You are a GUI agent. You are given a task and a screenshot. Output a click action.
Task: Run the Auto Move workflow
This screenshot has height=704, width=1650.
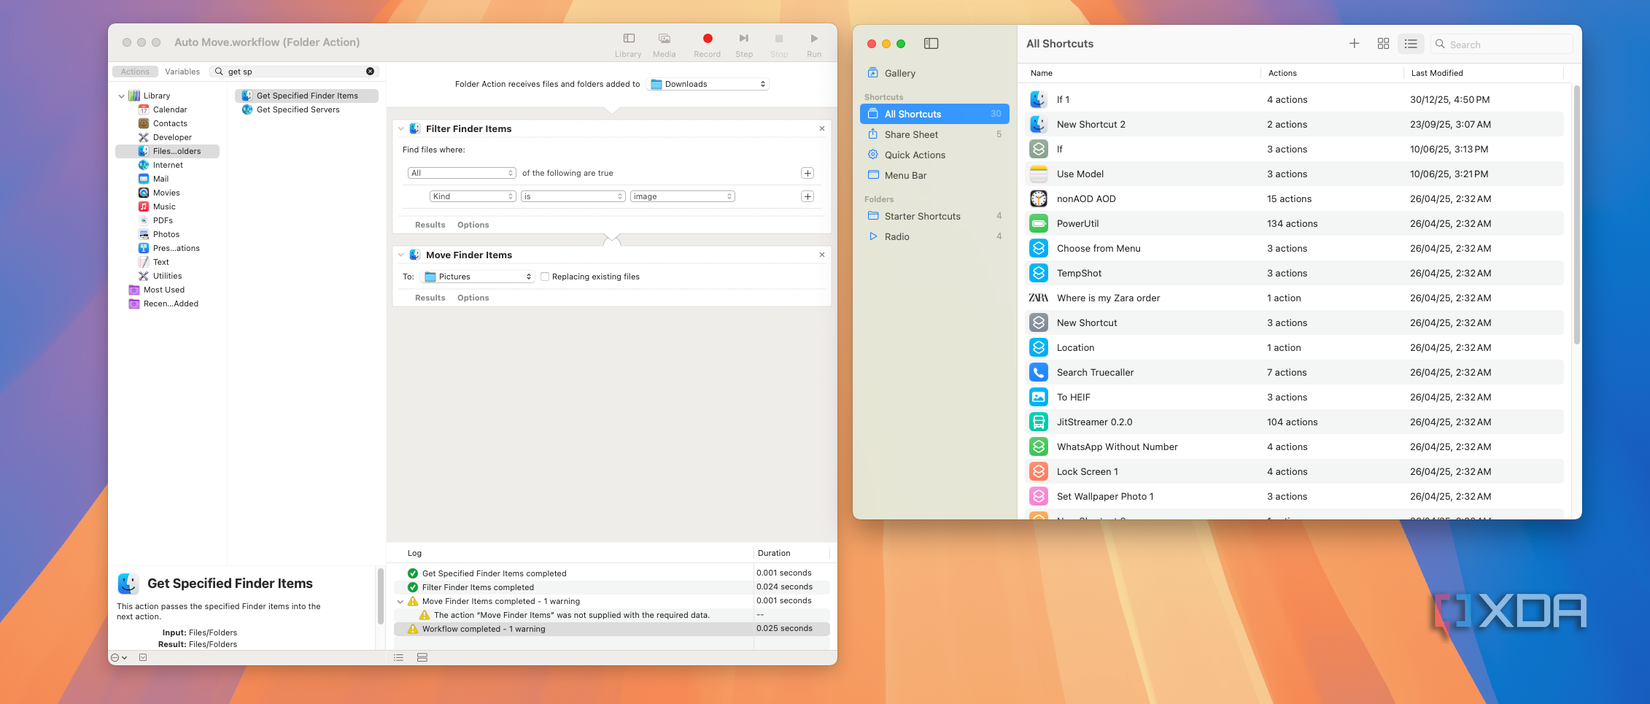[814, 39]
